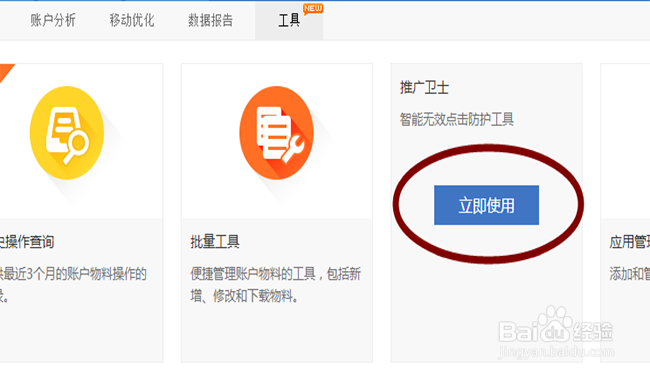Click the yellow operation query icon
Viewport: 650px width, 375px height.
(x=67, y=133)
